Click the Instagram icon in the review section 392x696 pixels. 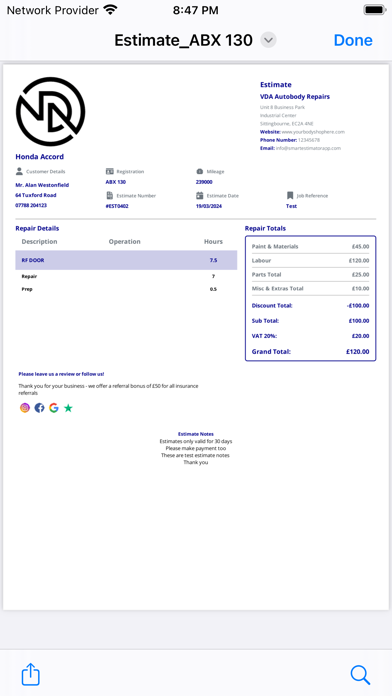pos(25,408)
